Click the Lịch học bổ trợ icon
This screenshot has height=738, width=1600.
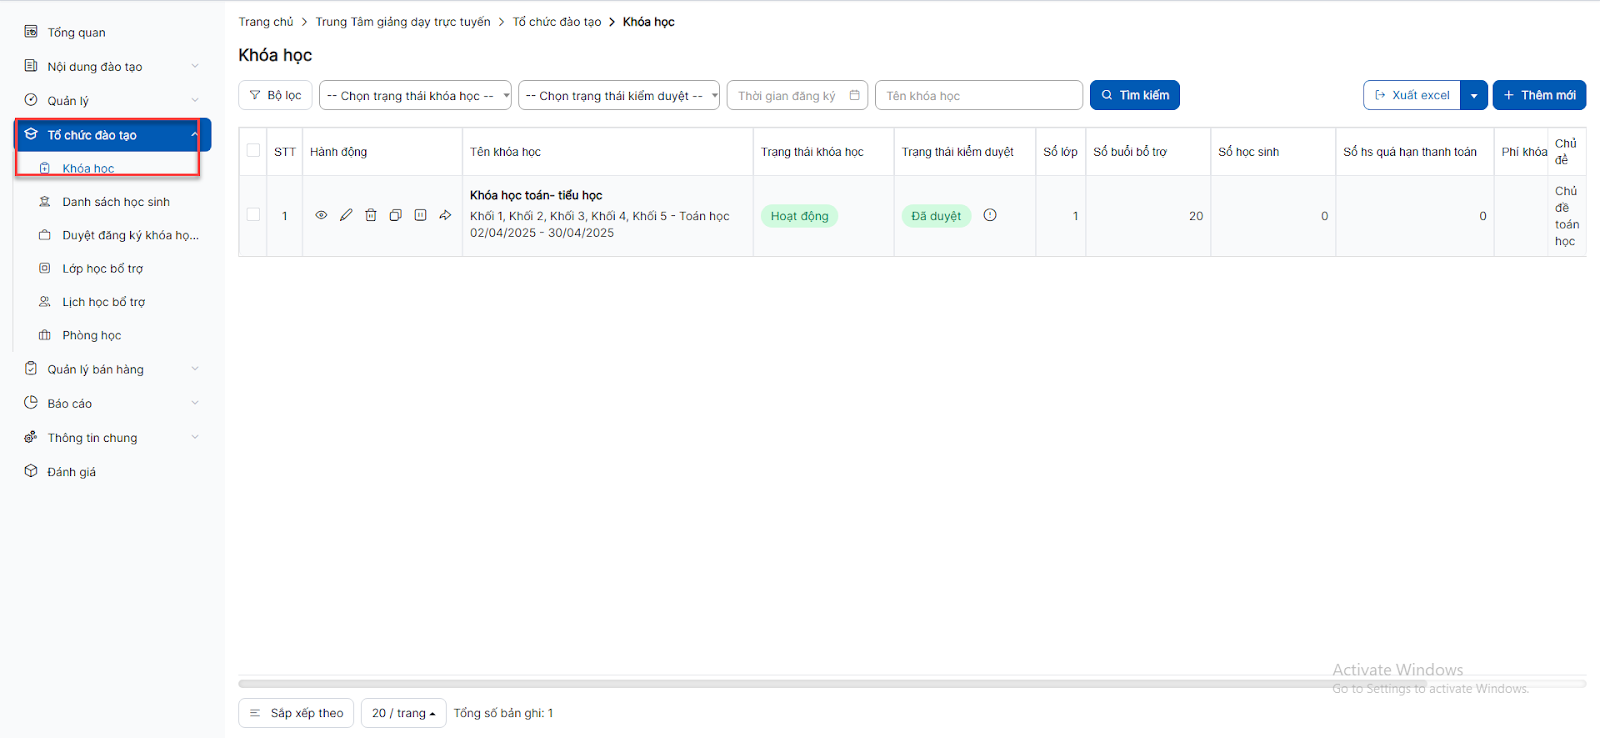[x=45, y=302]
